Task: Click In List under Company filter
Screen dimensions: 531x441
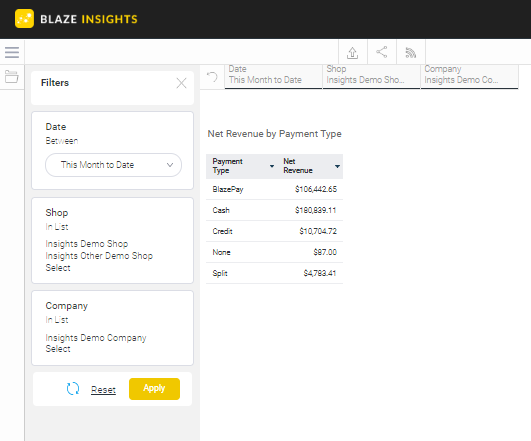Action: [x=57, y=320]
